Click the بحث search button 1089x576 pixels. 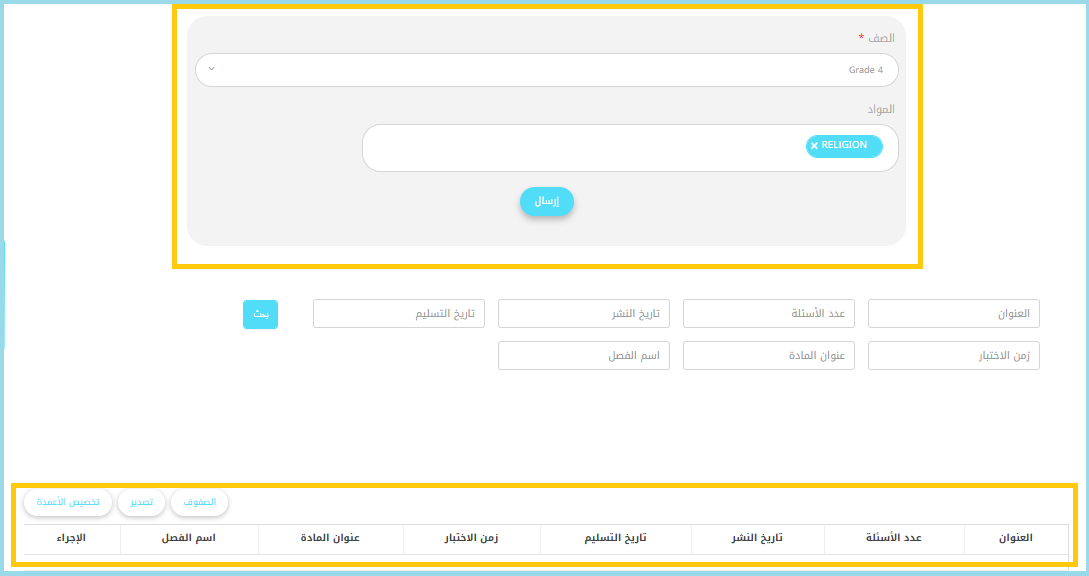[x=260, y=314]
